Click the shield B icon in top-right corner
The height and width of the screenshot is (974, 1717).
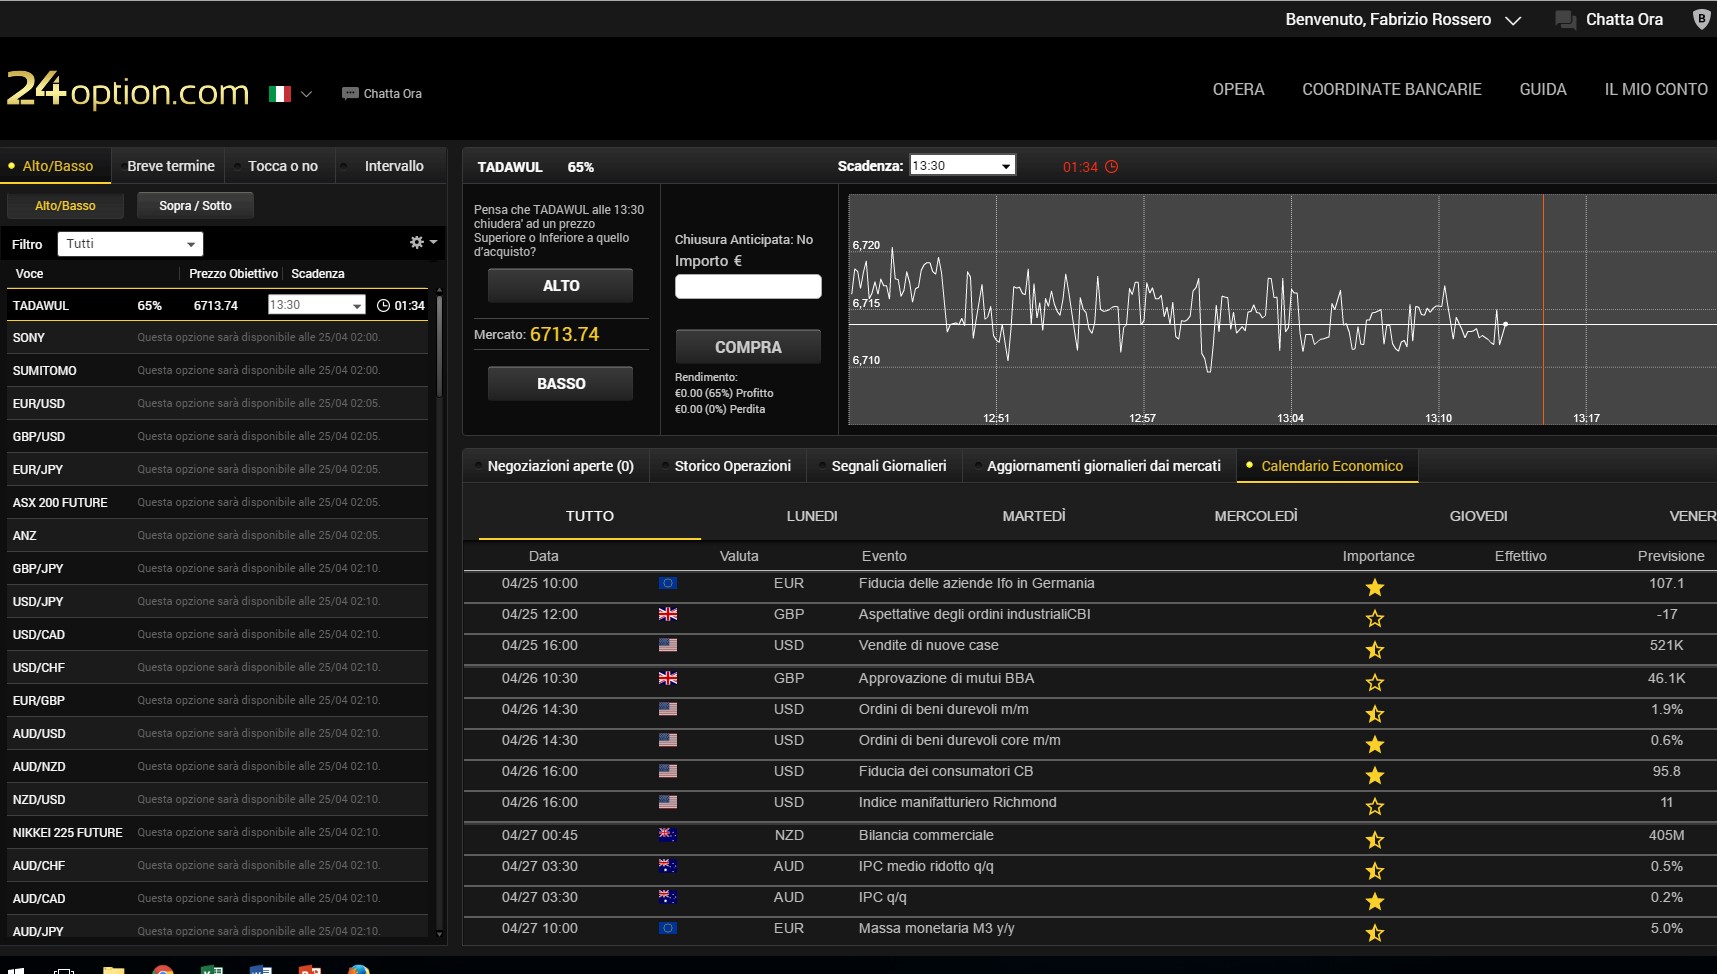[x=1701, y=19]
